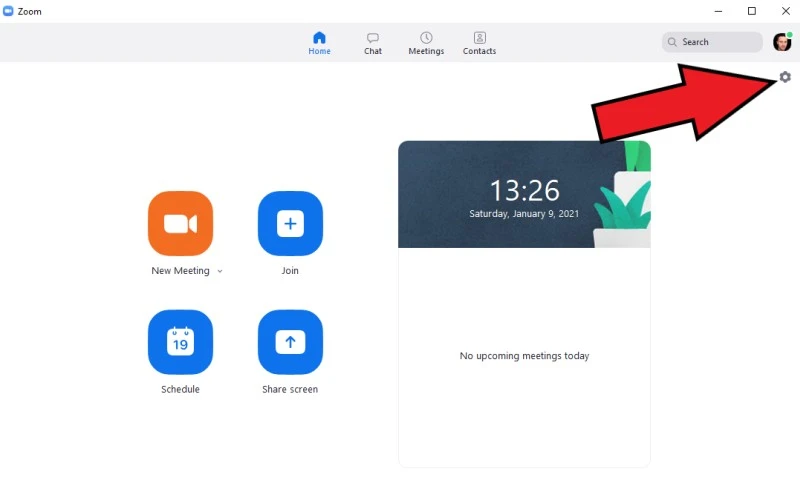Image resolution: width=800 pixels, height=480 pixels.
Task: Switch to the Home tab
Action: click(319, 43)
